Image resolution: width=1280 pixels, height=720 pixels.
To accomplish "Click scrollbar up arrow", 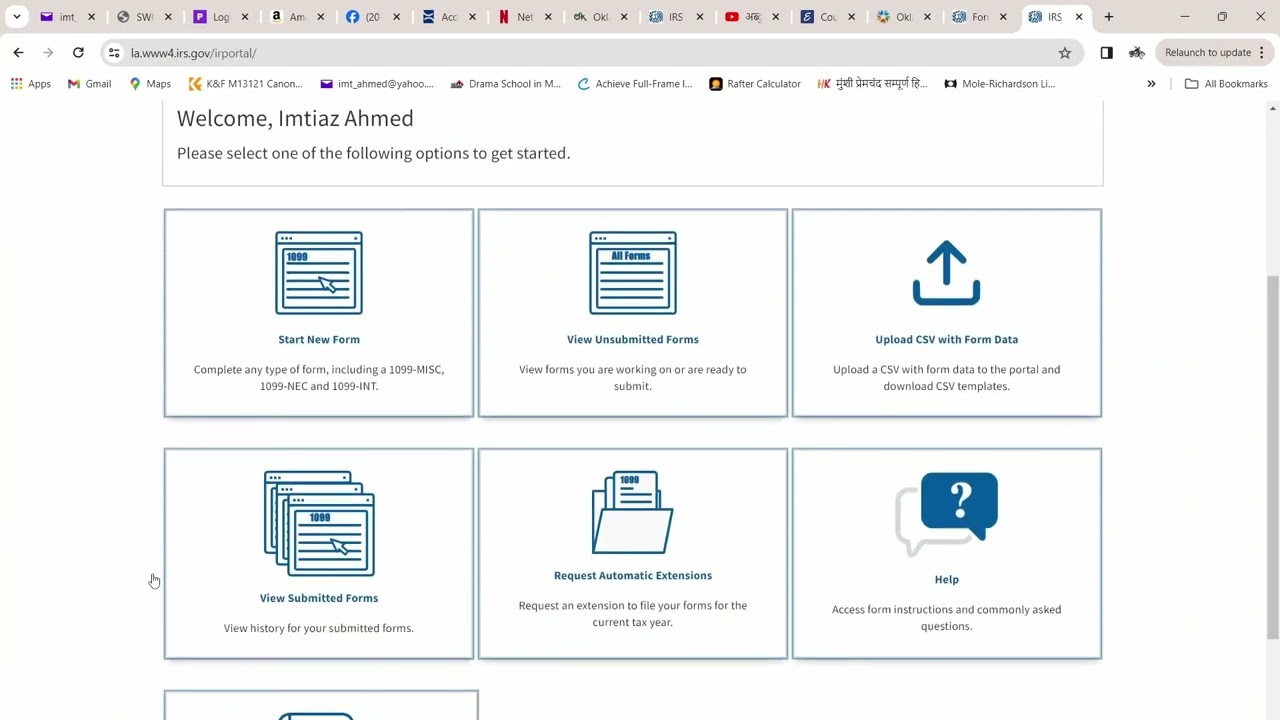I will (x=1272, y=108).
